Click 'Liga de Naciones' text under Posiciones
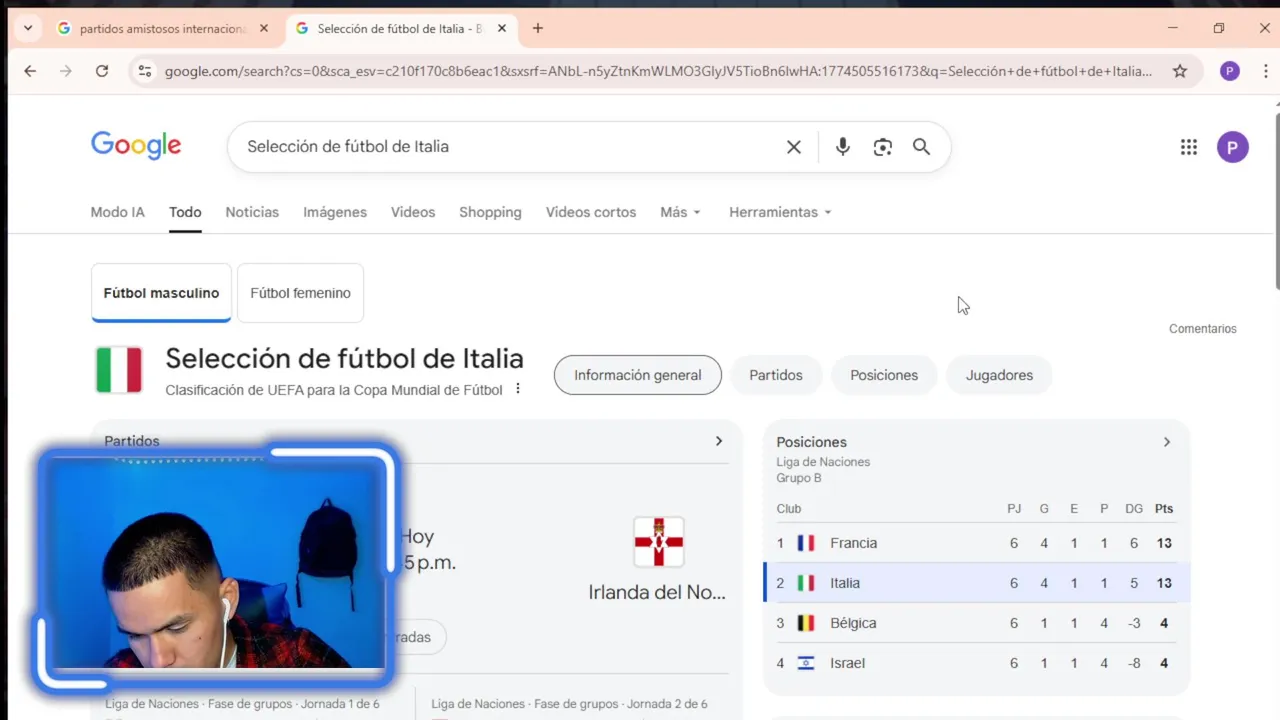Image resolution: width=1280 pixels, height=720 pixels. pos(823,462)
